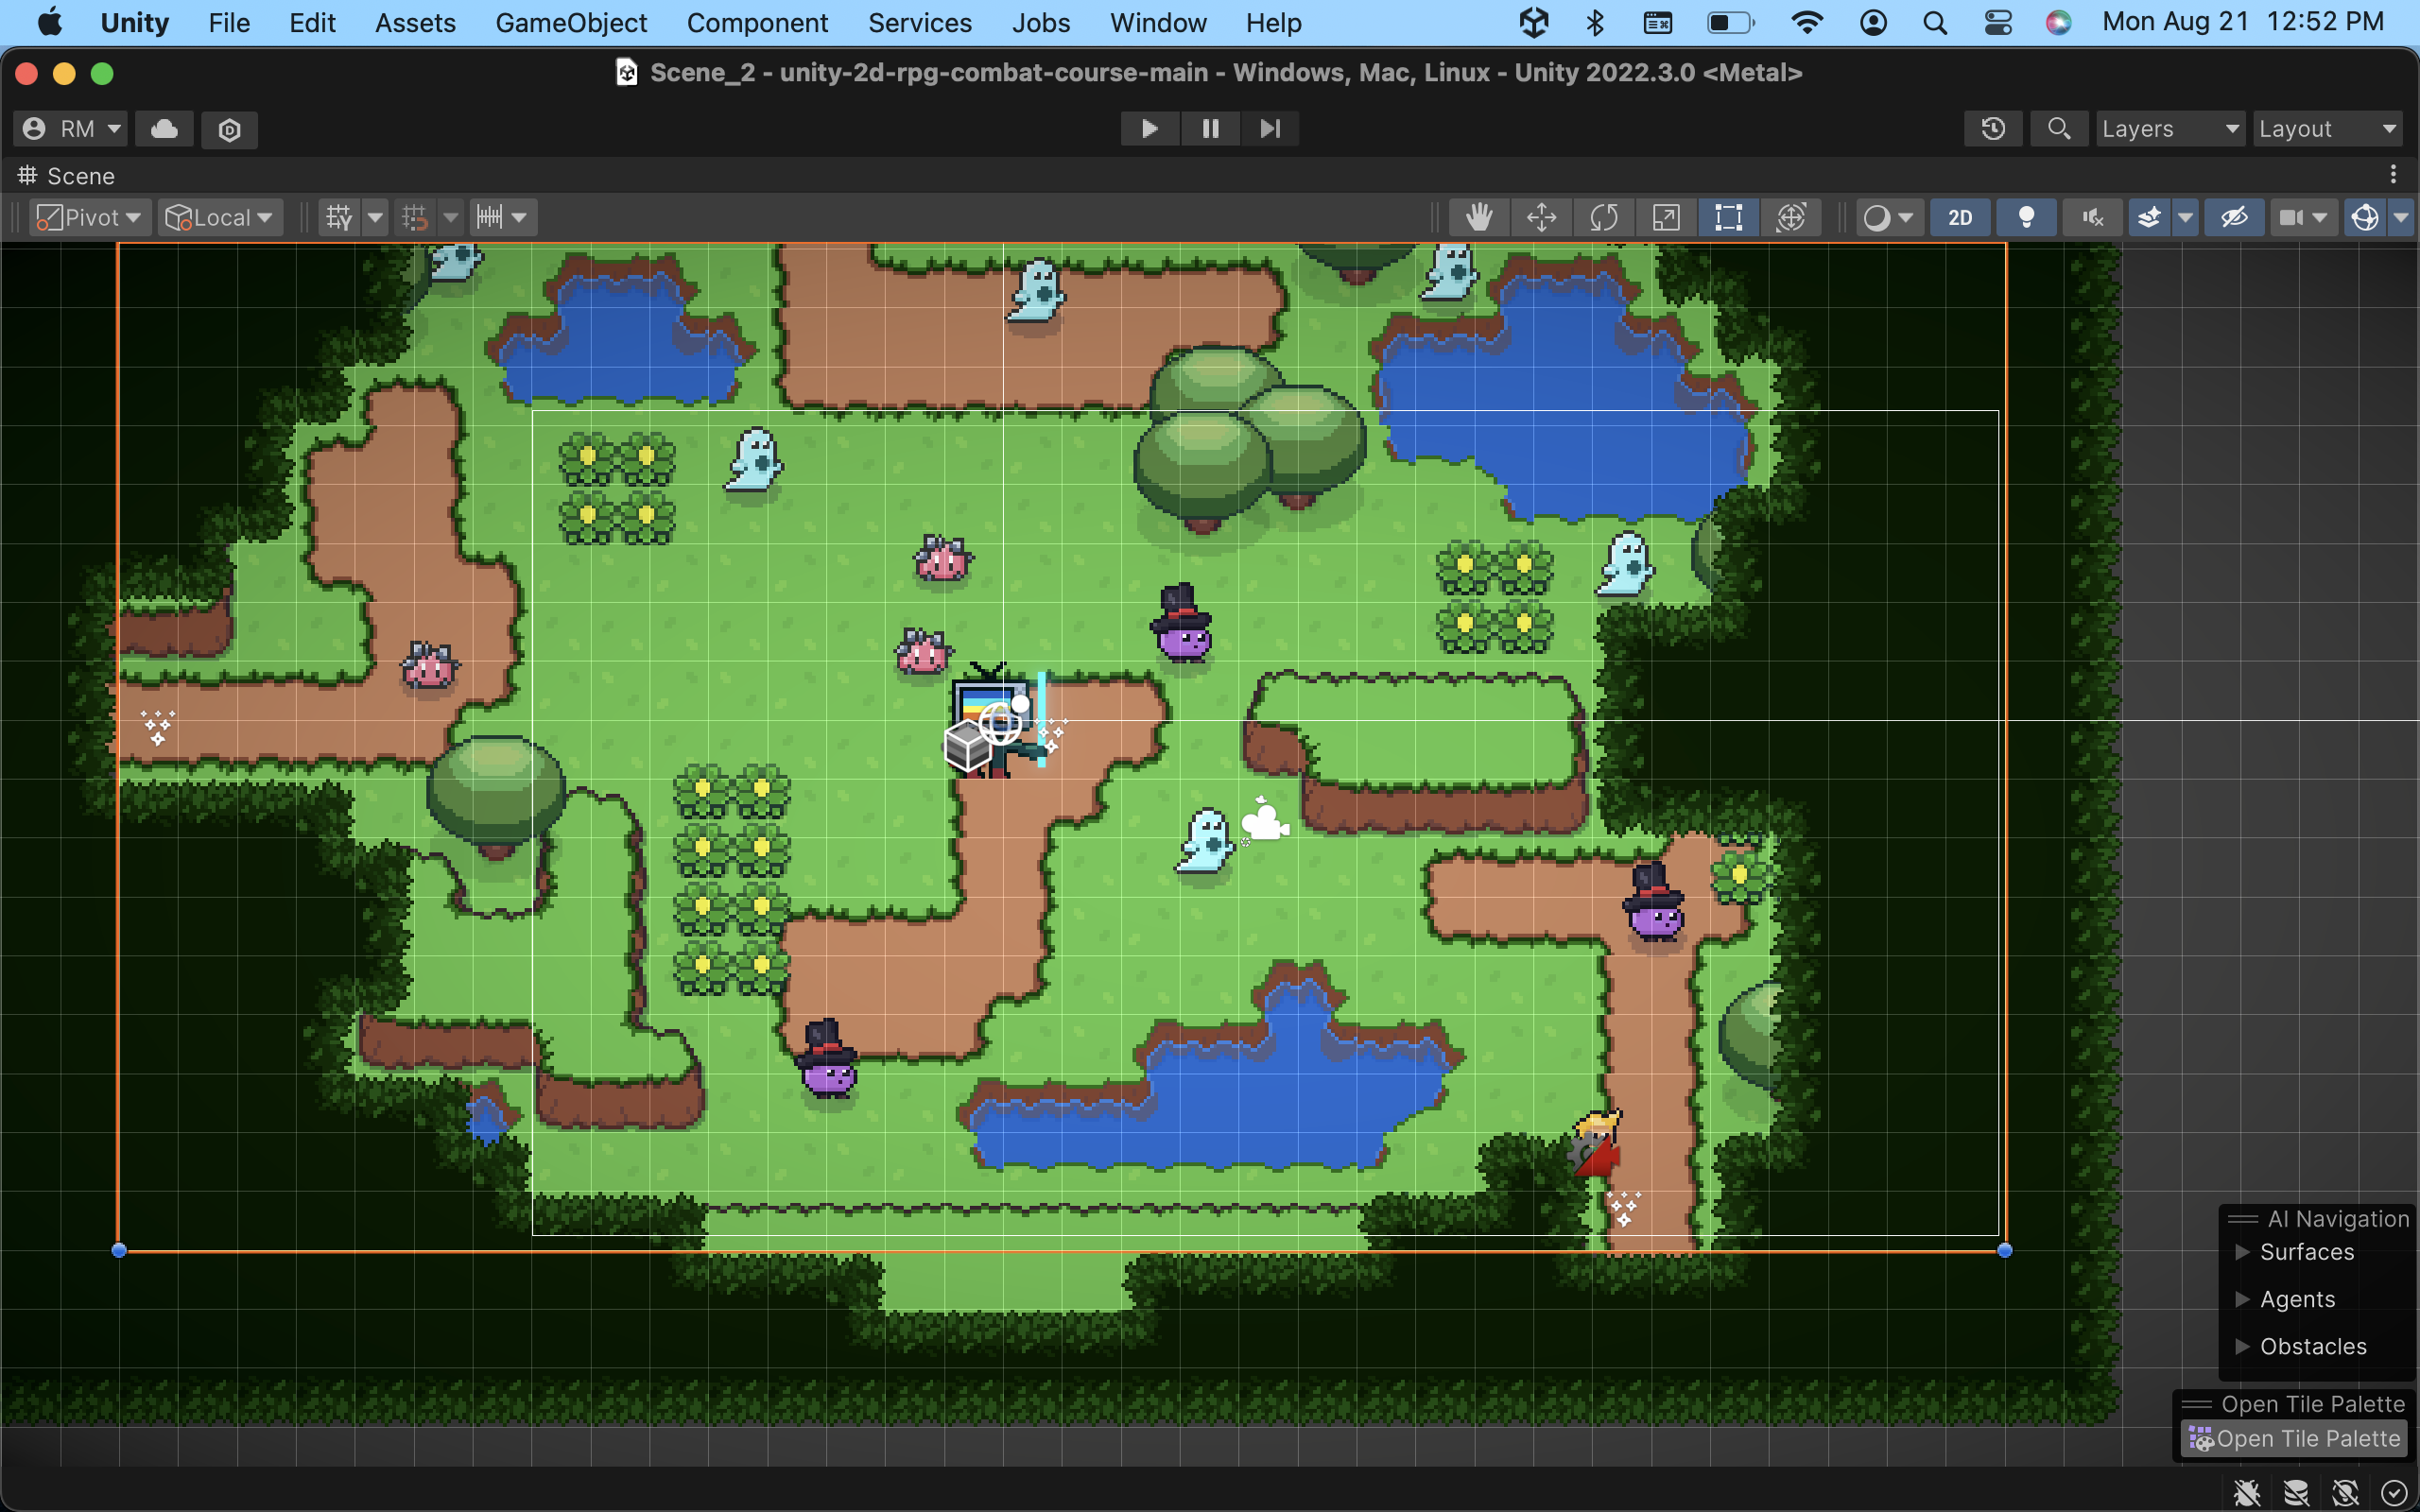
Task: Activate the Move tool
Action: click(1541, 217)
